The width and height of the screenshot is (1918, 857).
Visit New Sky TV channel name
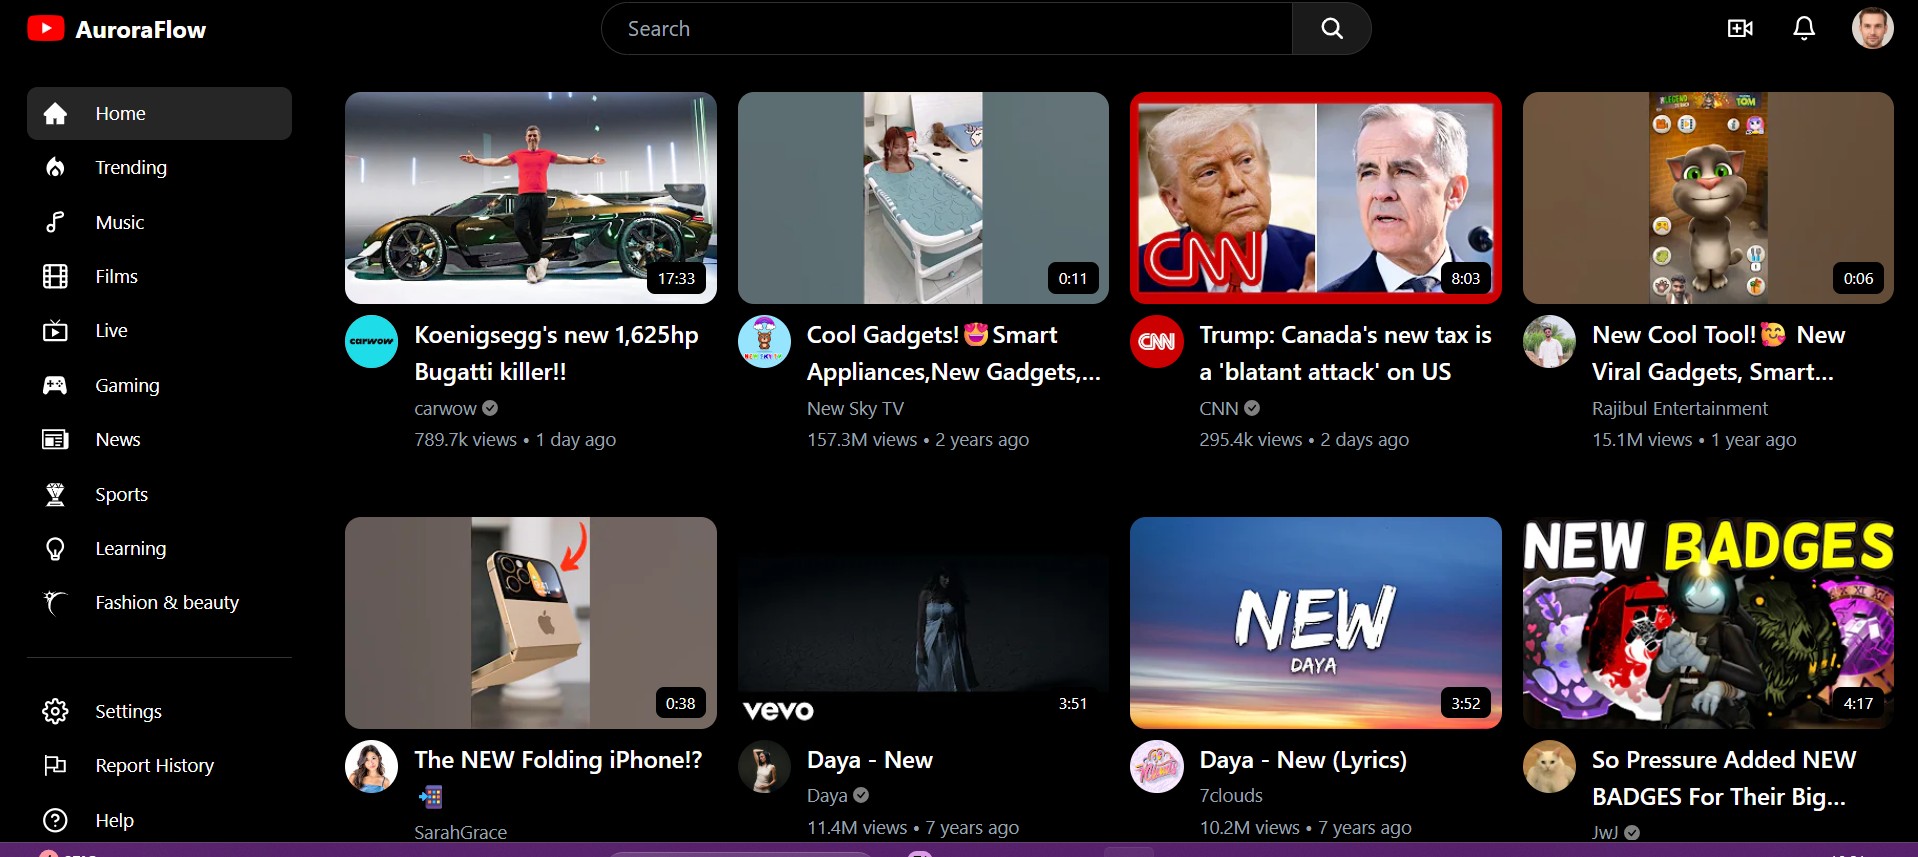855,409
